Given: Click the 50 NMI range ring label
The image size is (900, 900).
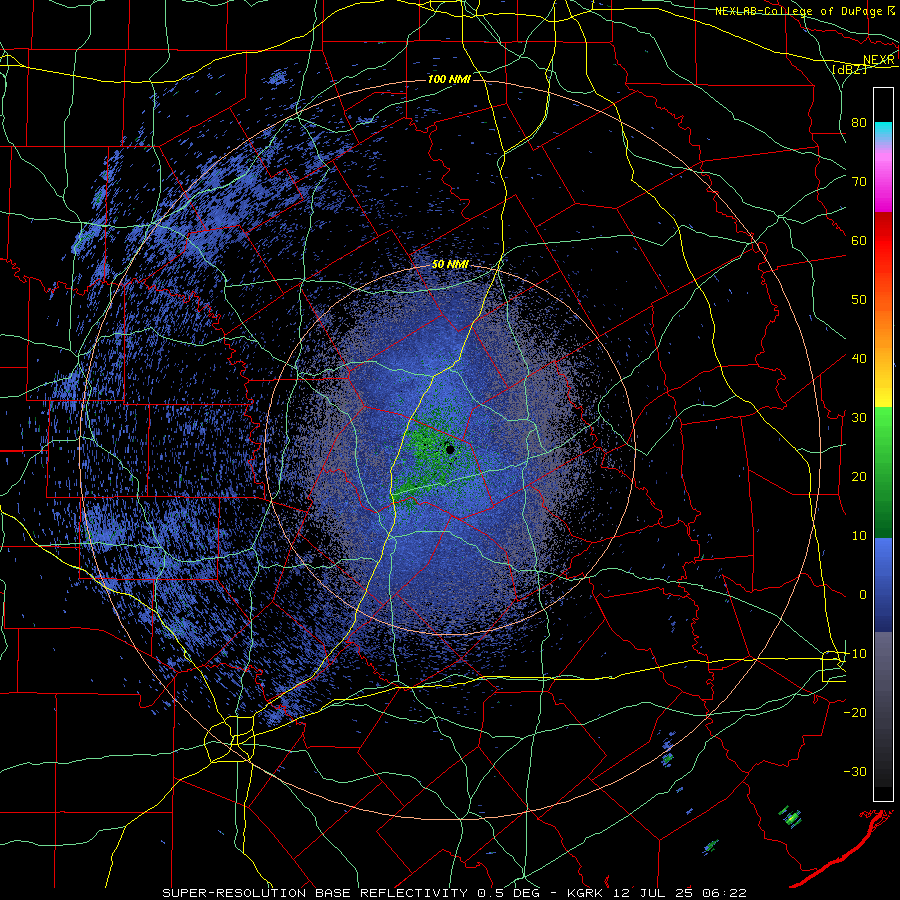Looking at the screenshot, I should (x=450, y=265).
